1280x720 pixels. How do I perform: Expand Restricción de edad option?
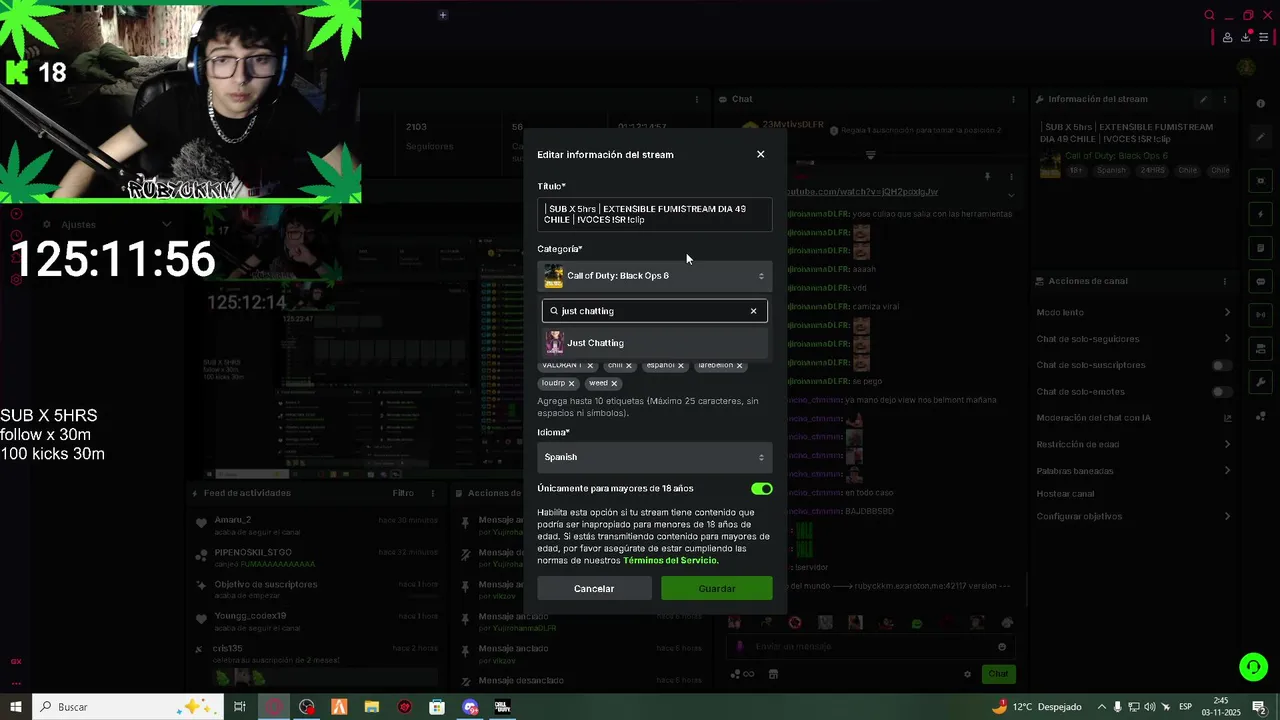tap(1134, 444)
